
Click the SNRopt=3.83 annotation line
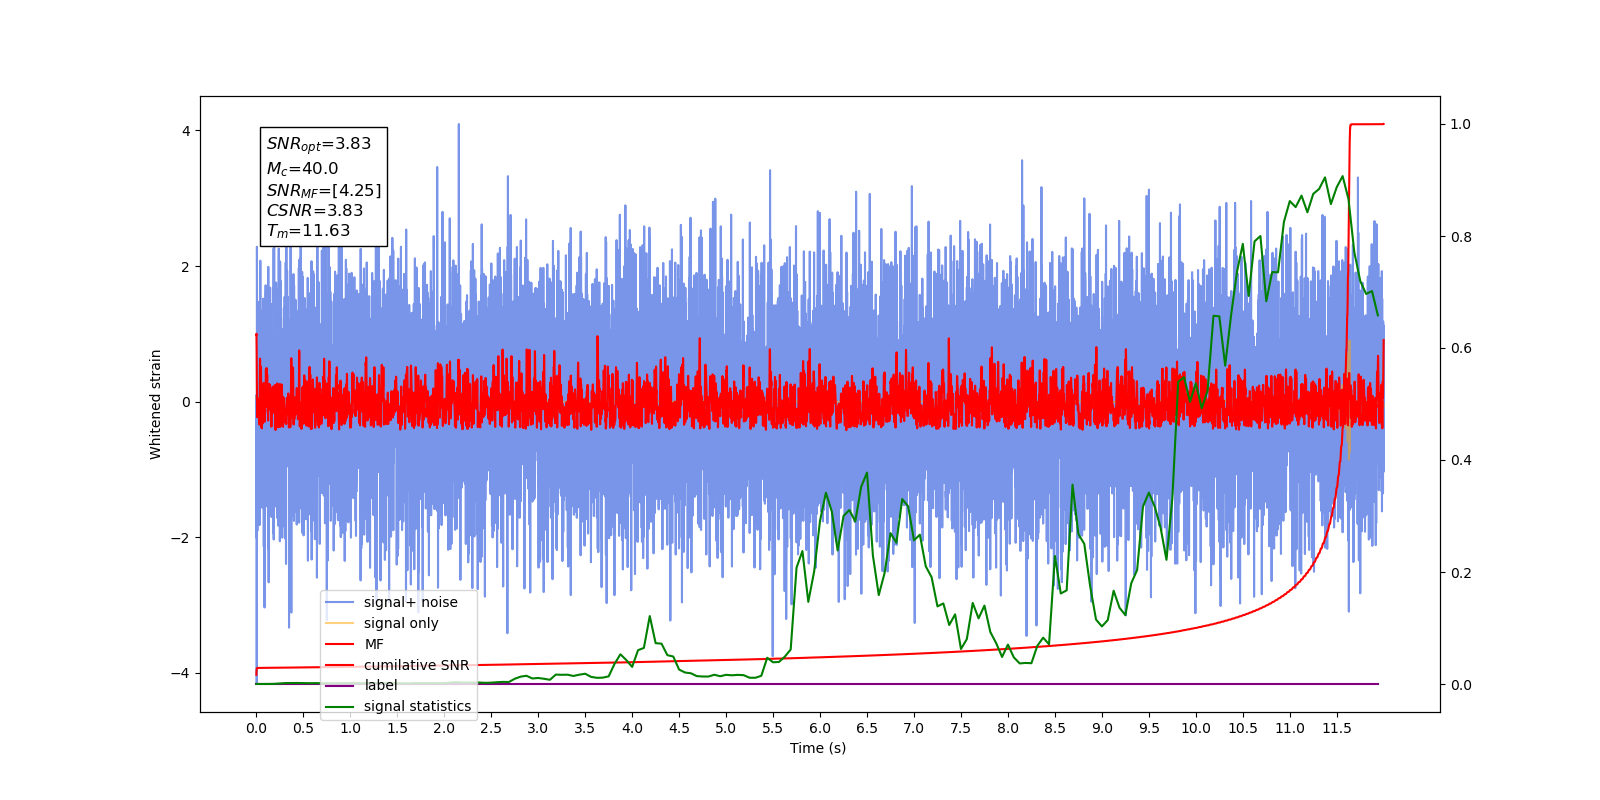tap(319, 144)
